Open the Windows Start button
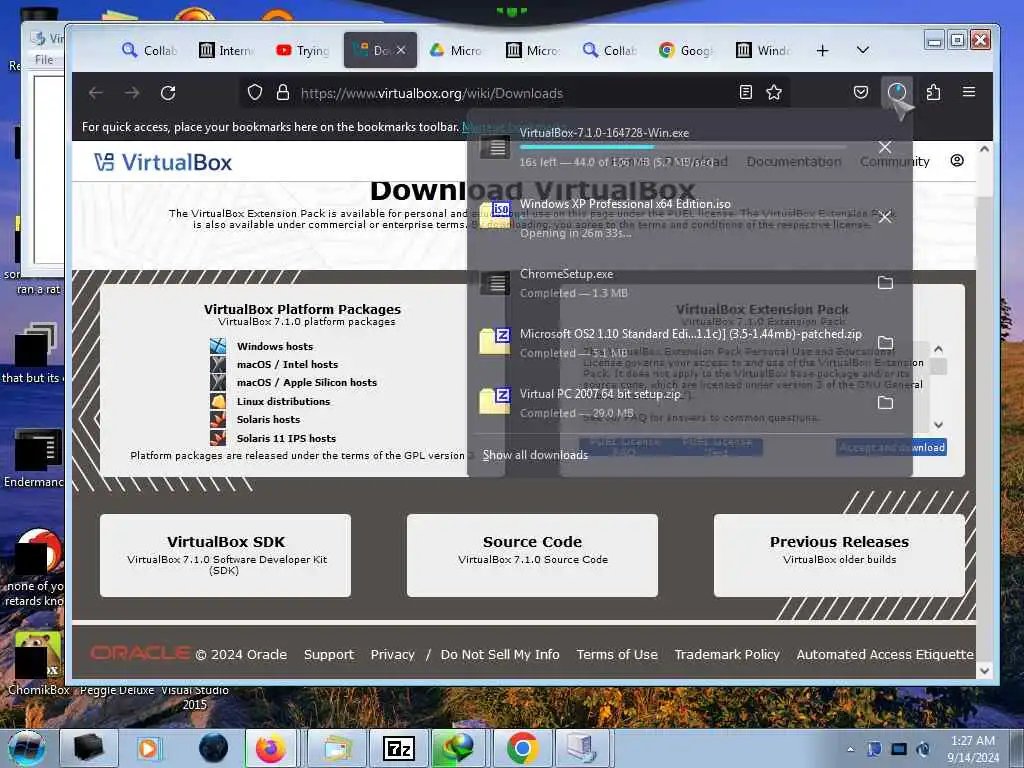The height and width of the screenshot is (768, 1024). (27, 748)
